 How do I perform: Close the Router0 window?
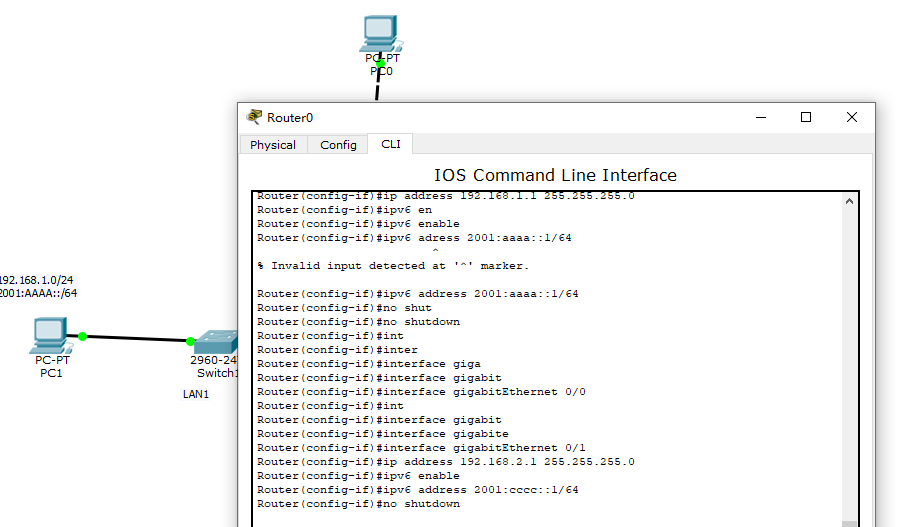tap(852, 117)
